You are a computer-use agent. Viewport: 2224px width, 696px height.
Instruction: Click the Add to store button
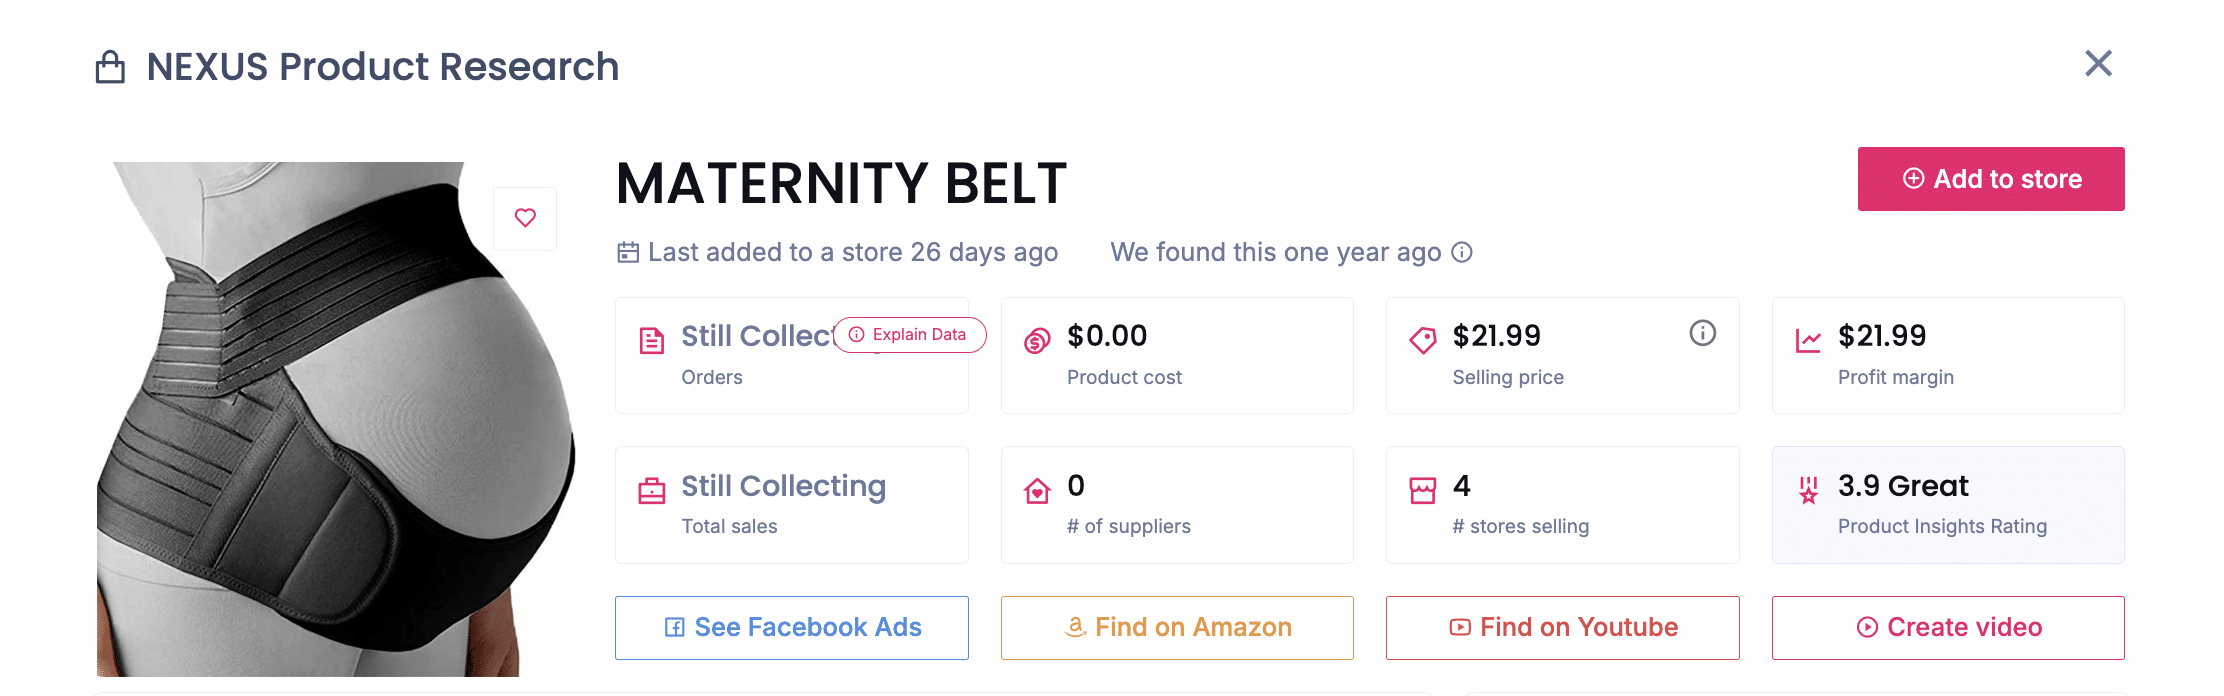1990,179
